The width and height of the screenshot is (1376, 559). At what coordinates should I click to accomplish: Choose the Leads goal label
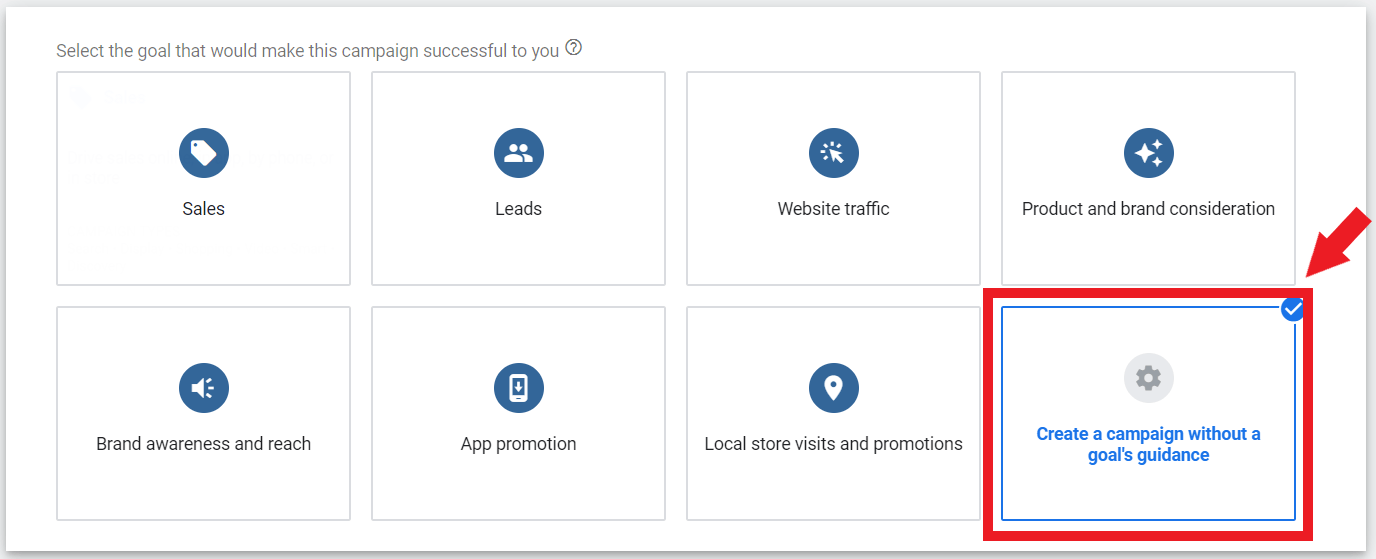point(518,209)
